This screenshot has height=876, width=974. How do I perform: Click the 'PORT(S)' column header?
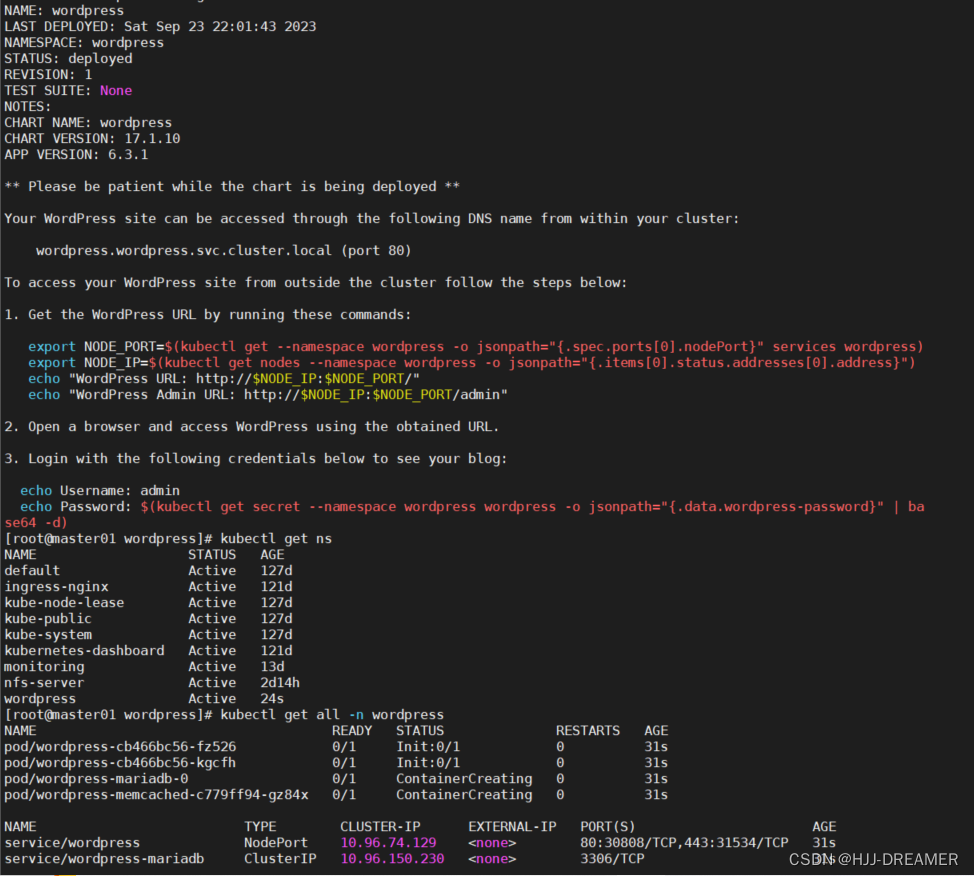coord(608,827)
